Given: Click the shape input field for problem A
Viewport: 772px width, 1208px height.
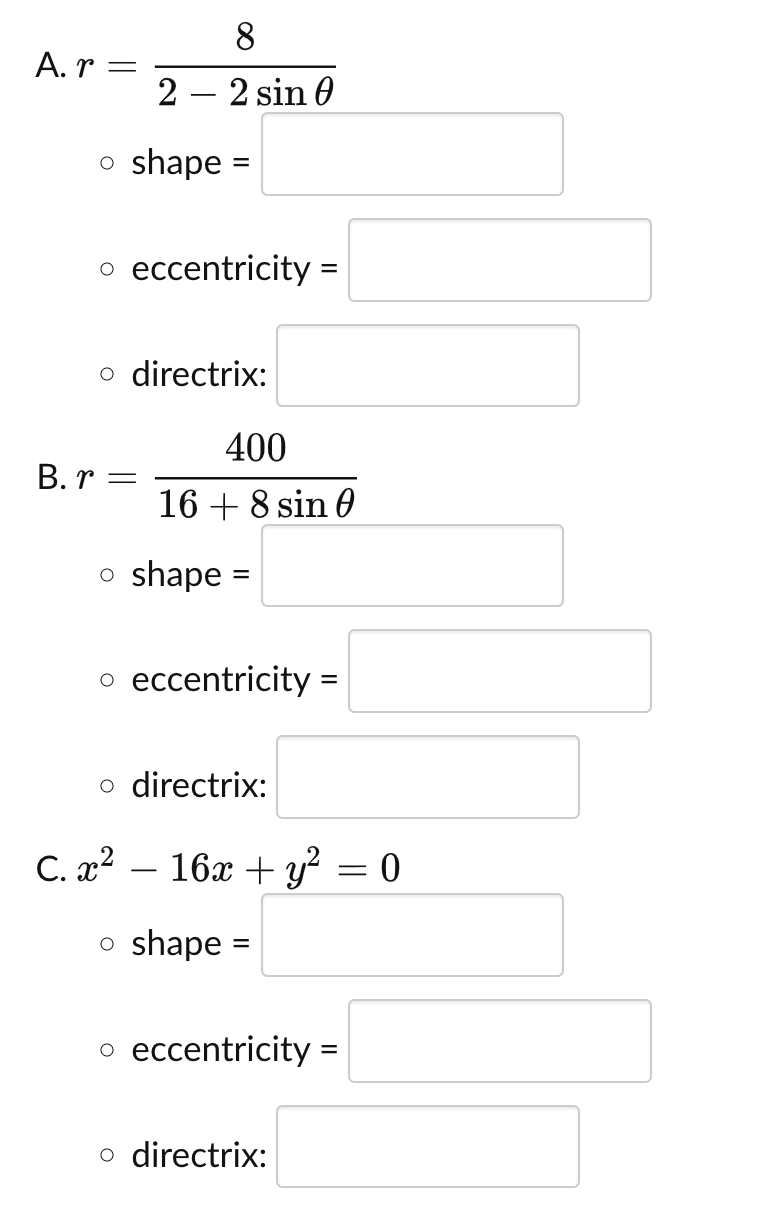Looking at the screenshot, I should coord(411,154).
